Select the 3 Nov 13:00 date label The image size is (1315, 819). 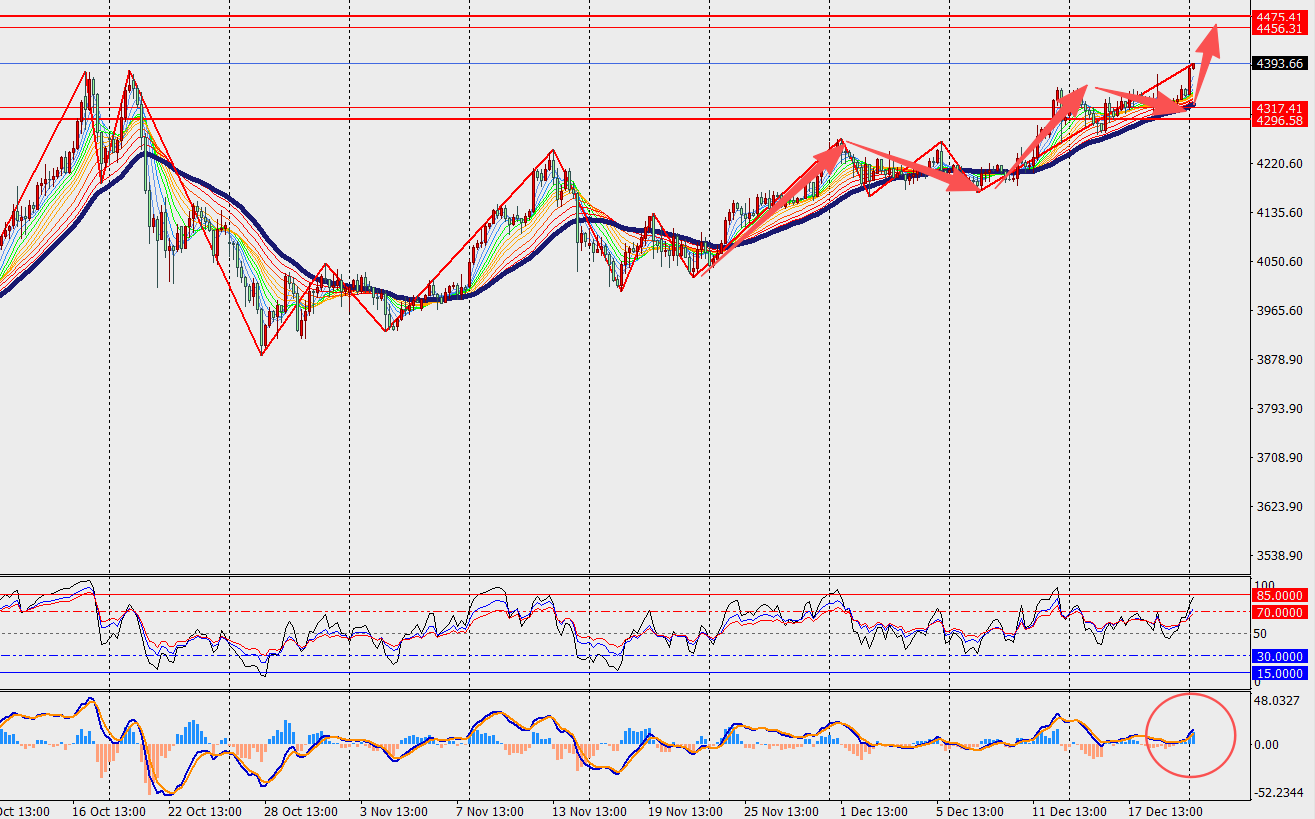(395, 811)
